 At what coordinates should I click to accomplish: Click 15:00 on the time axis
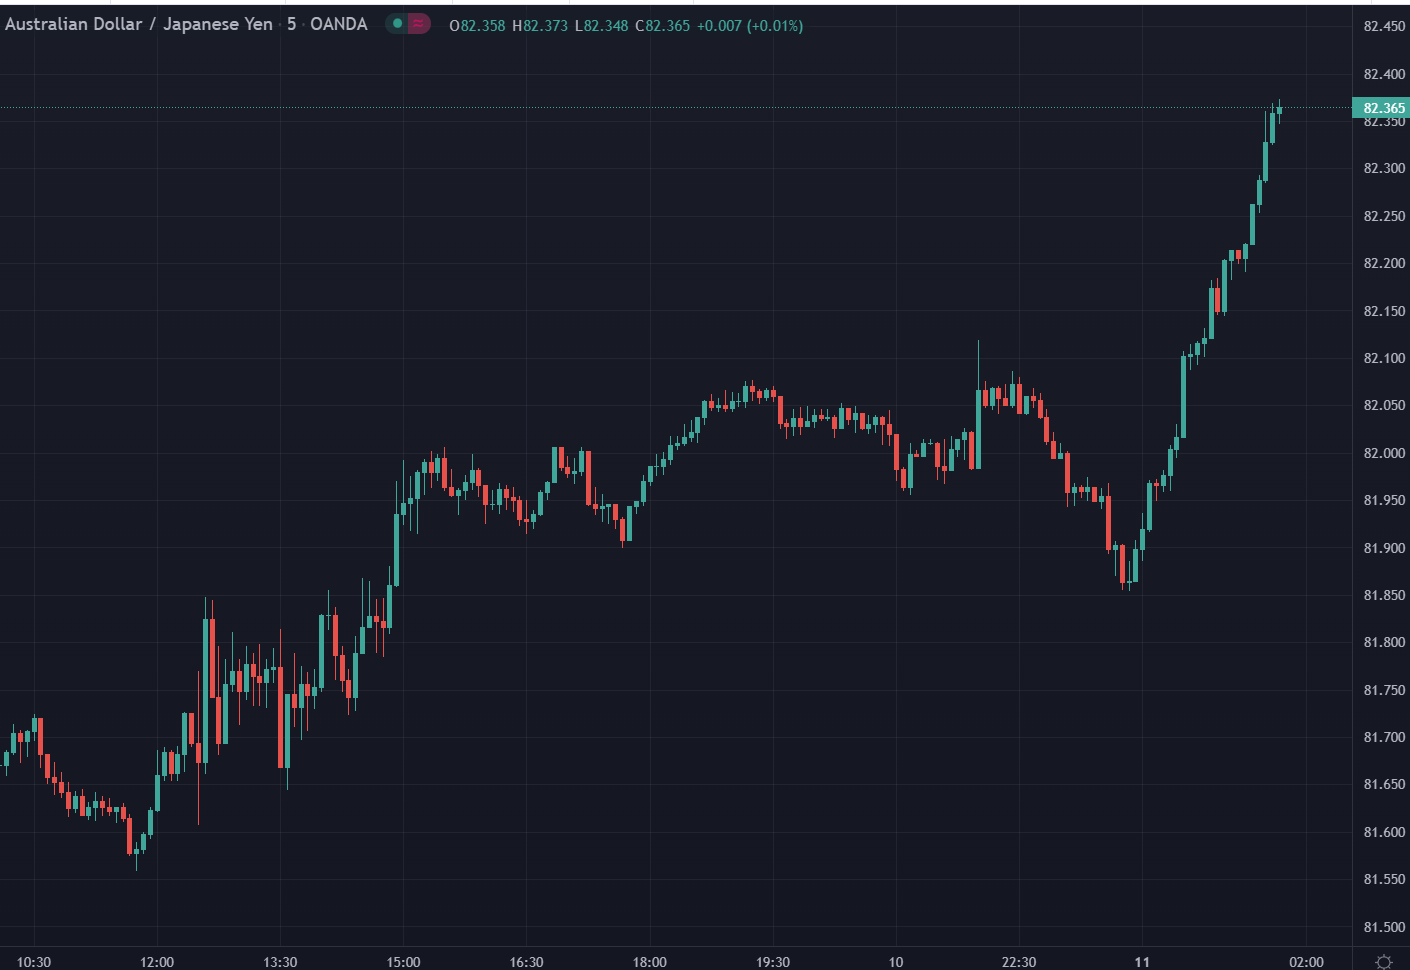coord(403,962)
